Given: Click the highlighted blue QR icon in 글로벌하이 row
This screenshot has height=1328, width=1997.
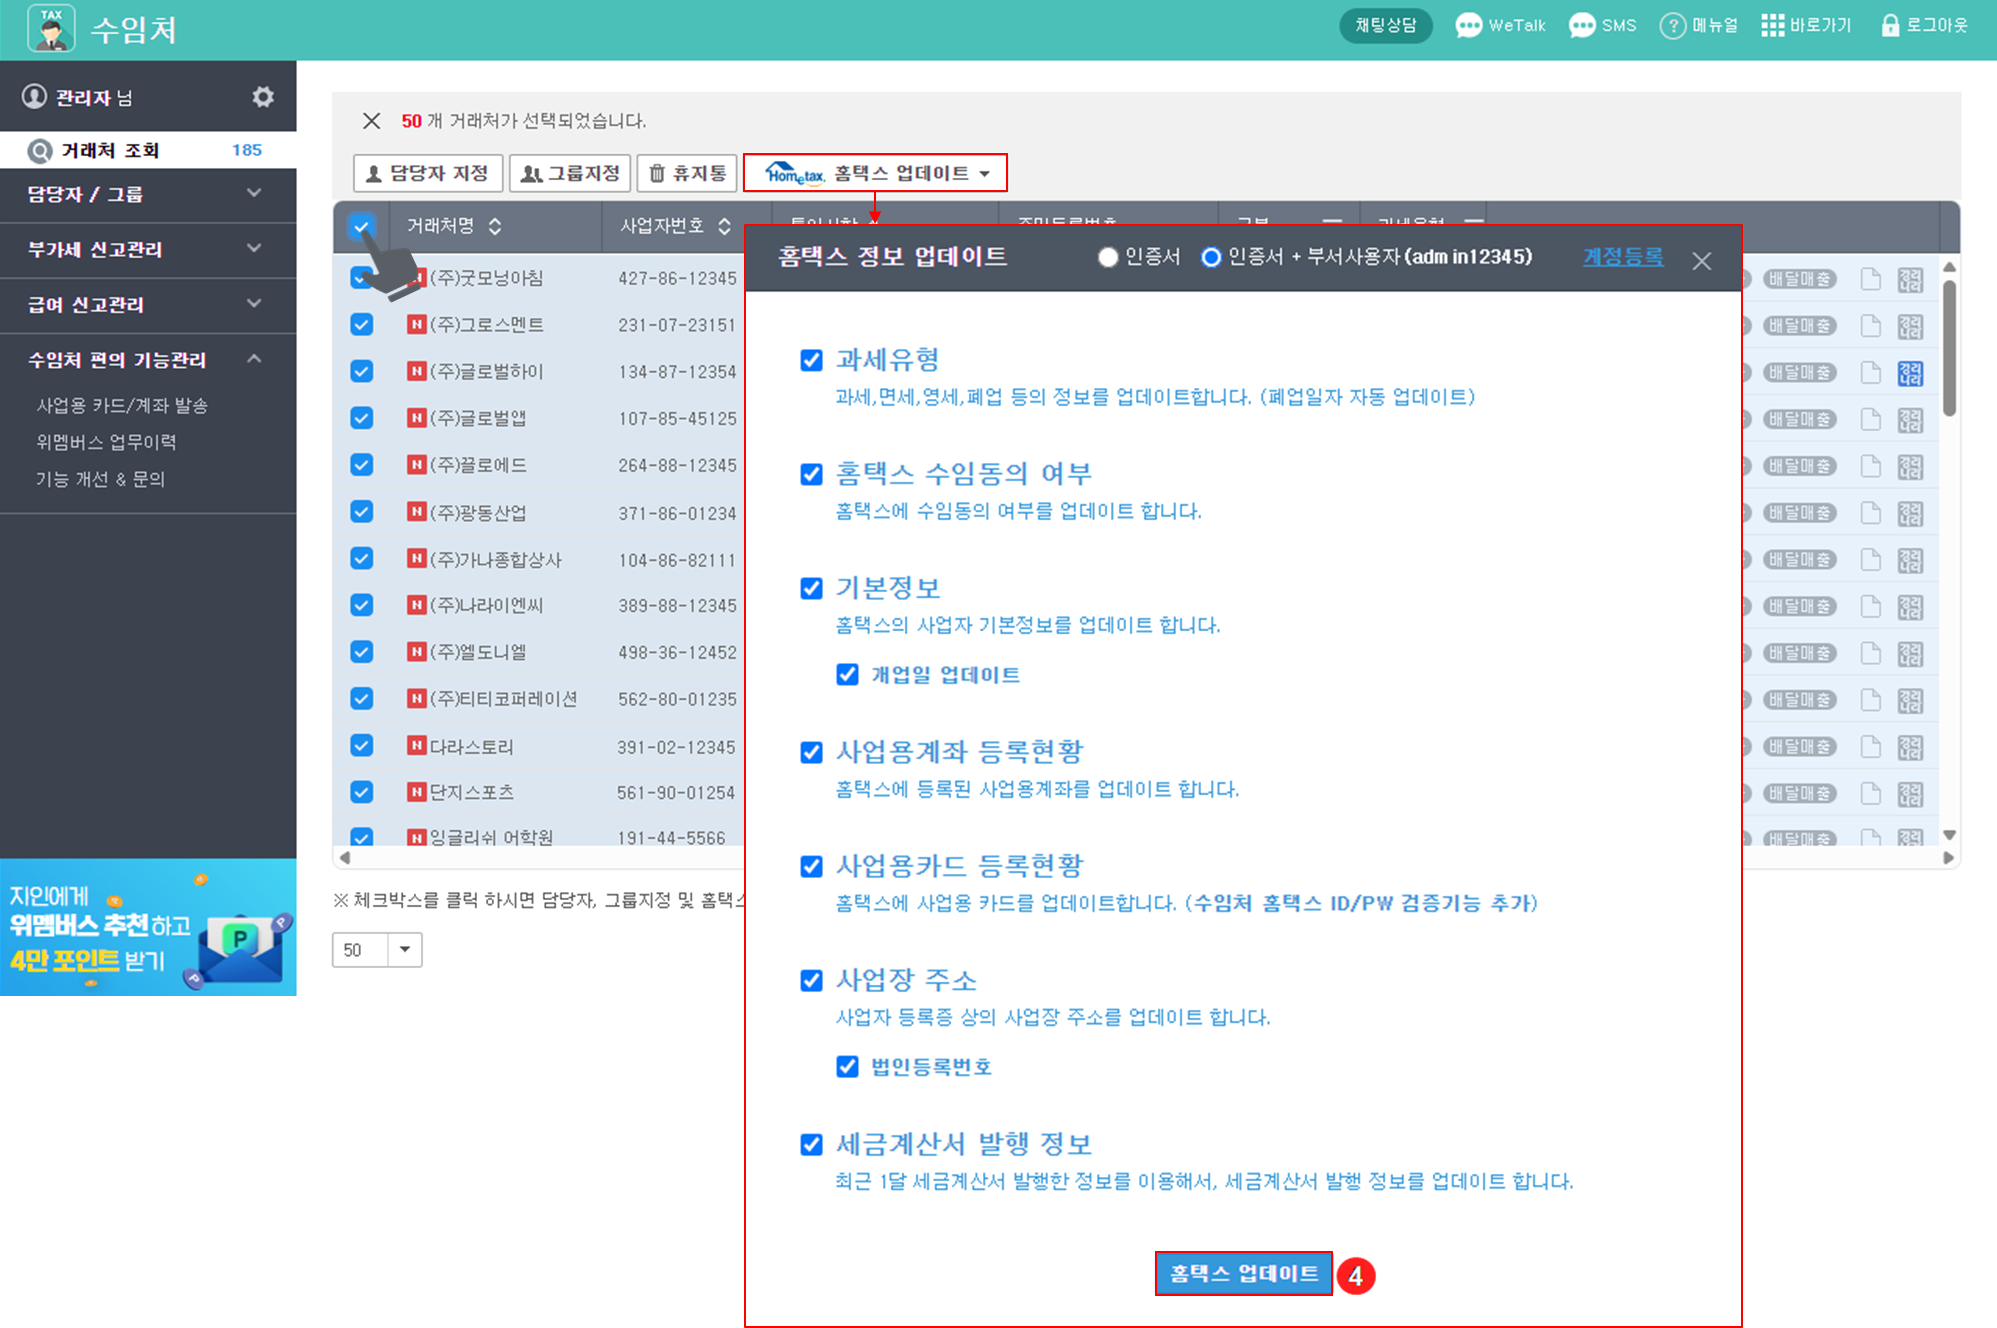Looking at the screenshot, I should click(1910, 373).
